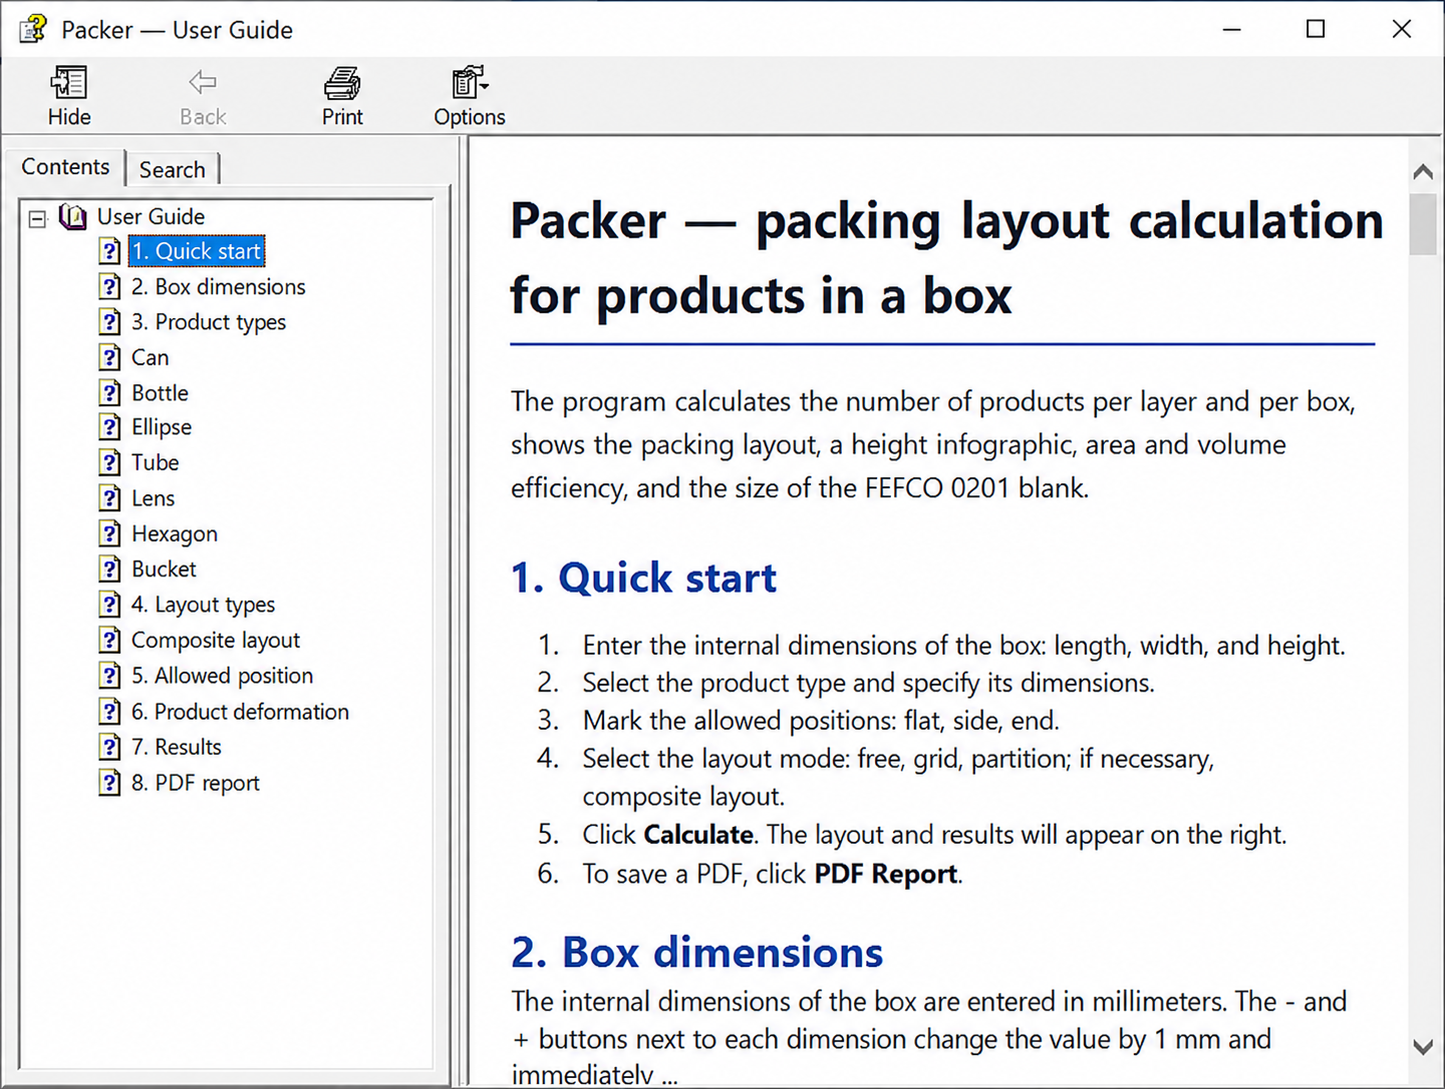
Task: Click the help icon beside Box dimensions
Action: click(110, 287)
